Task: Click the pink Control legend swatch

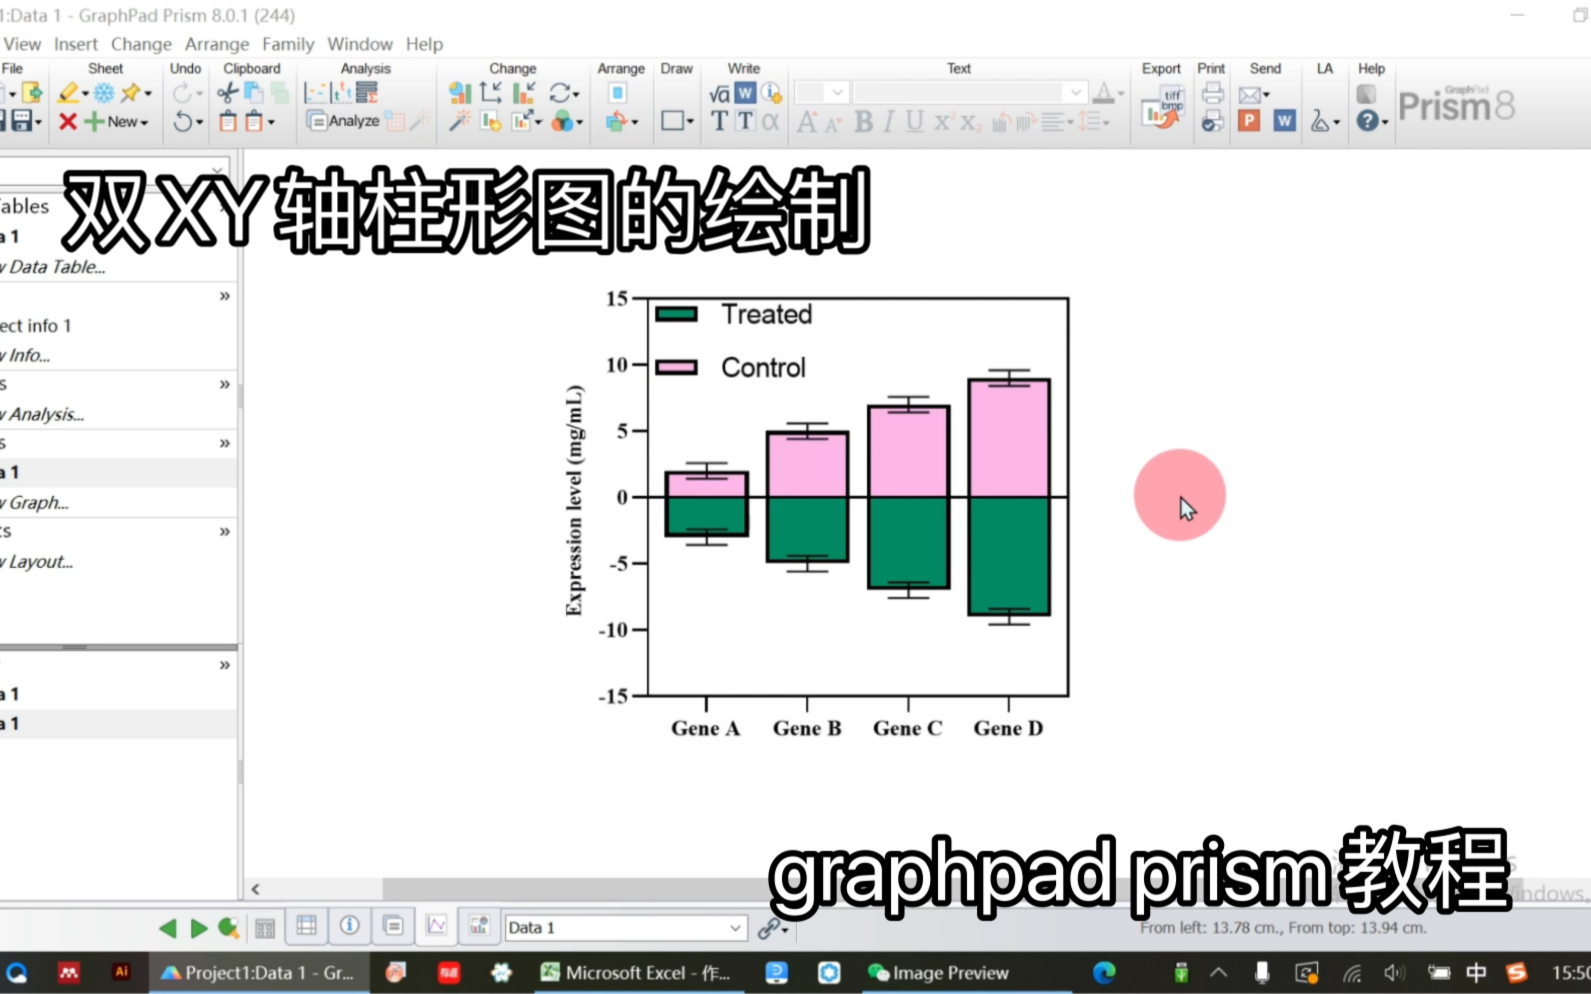Action: 676,367
